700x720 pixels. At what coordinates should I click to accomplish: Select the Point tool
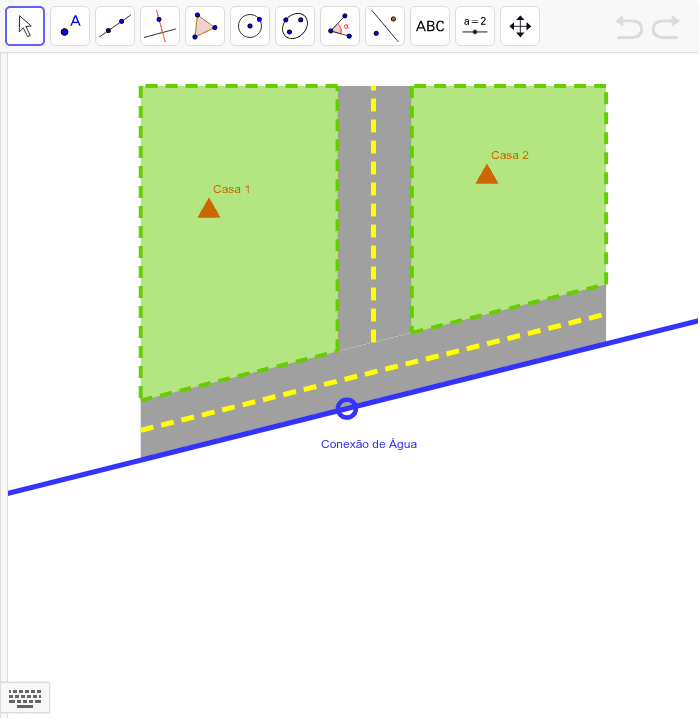coord(70,26)
